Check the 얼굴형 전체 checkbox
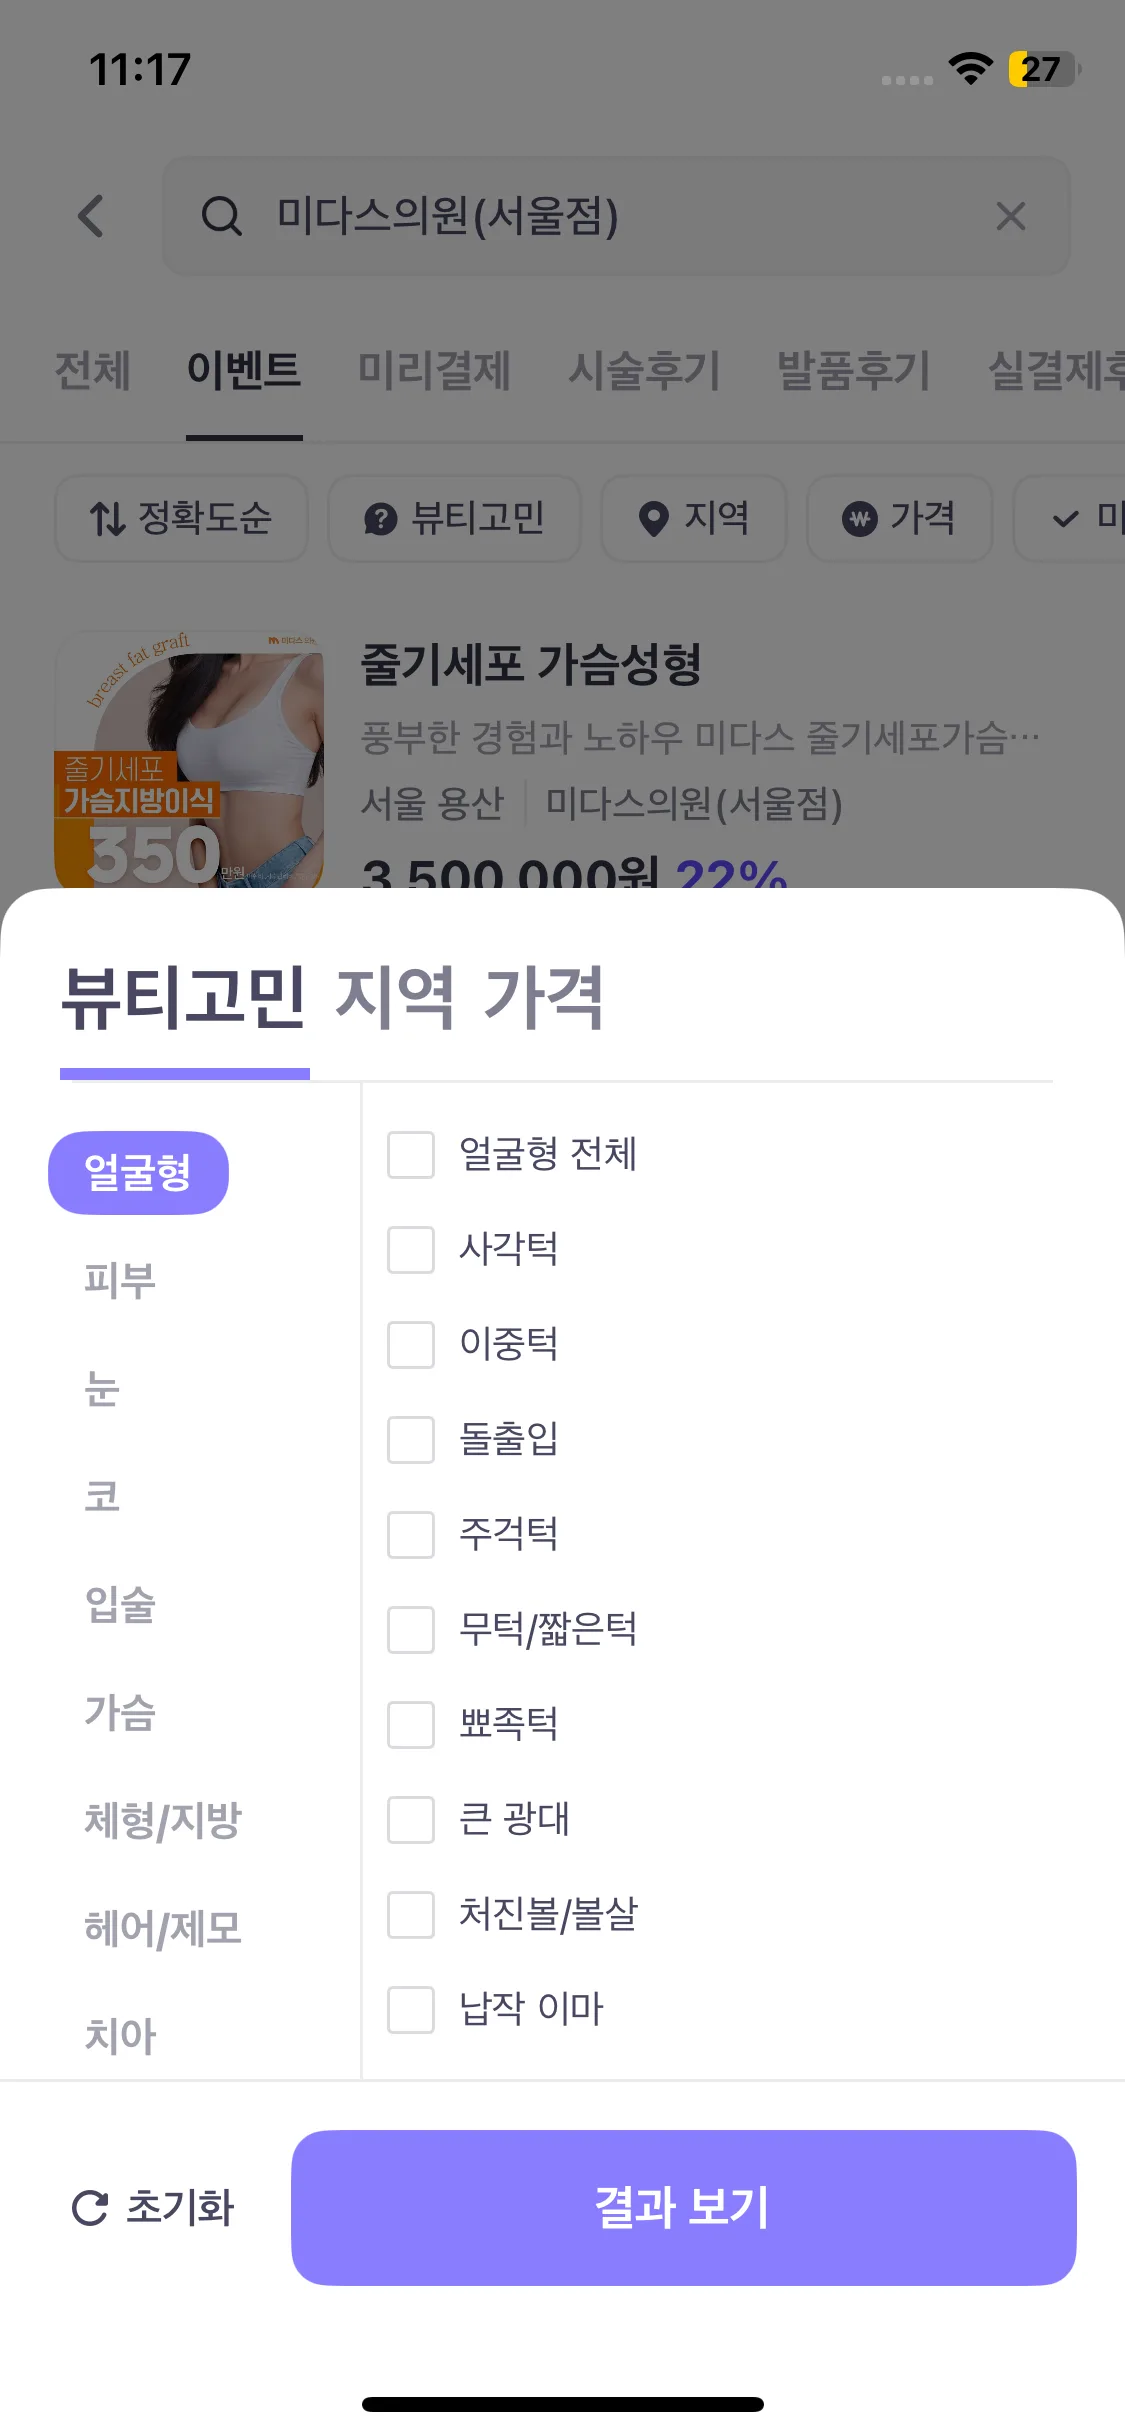This screenshot has width=1125, height=2436. point(411,1155)
